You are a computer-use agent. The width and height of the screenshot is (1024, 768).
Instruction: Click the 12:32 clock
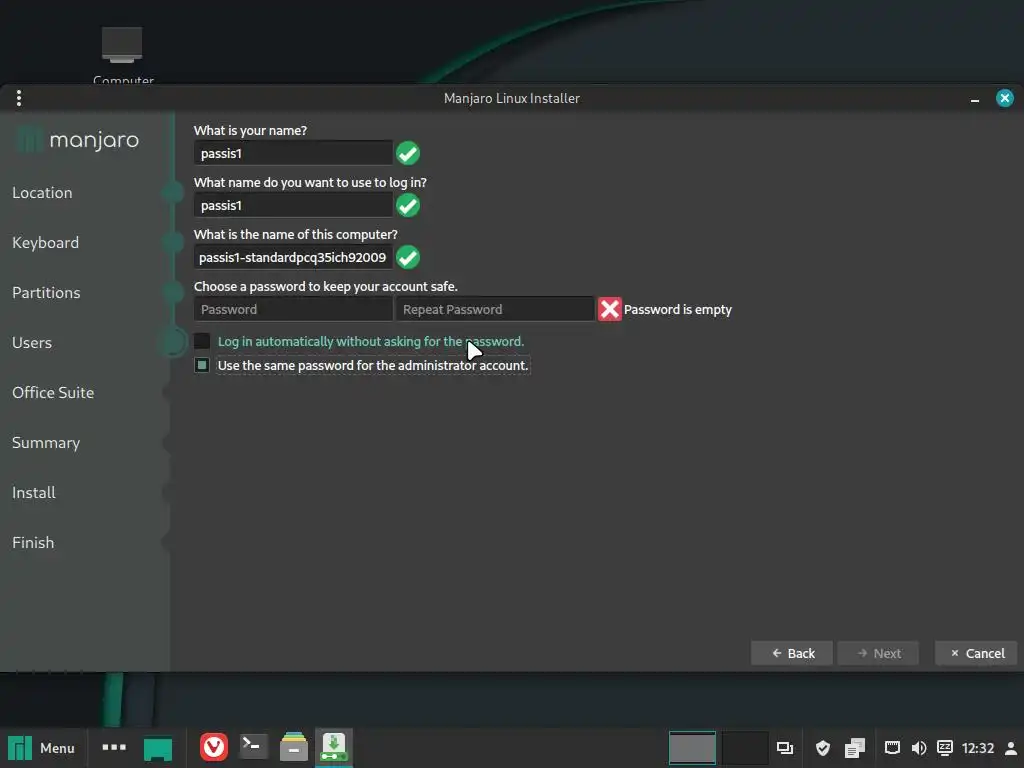978,748
